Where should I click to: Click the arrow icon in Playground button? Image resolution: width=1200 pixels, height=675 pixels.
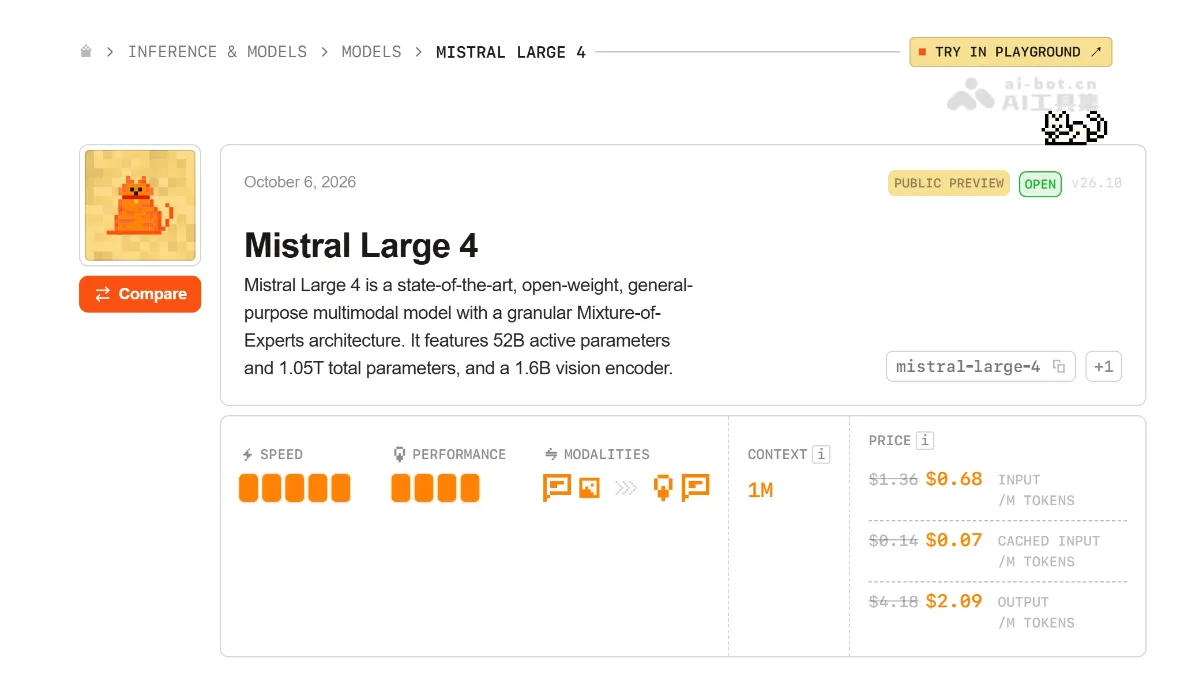click(x=1096, y=52)
